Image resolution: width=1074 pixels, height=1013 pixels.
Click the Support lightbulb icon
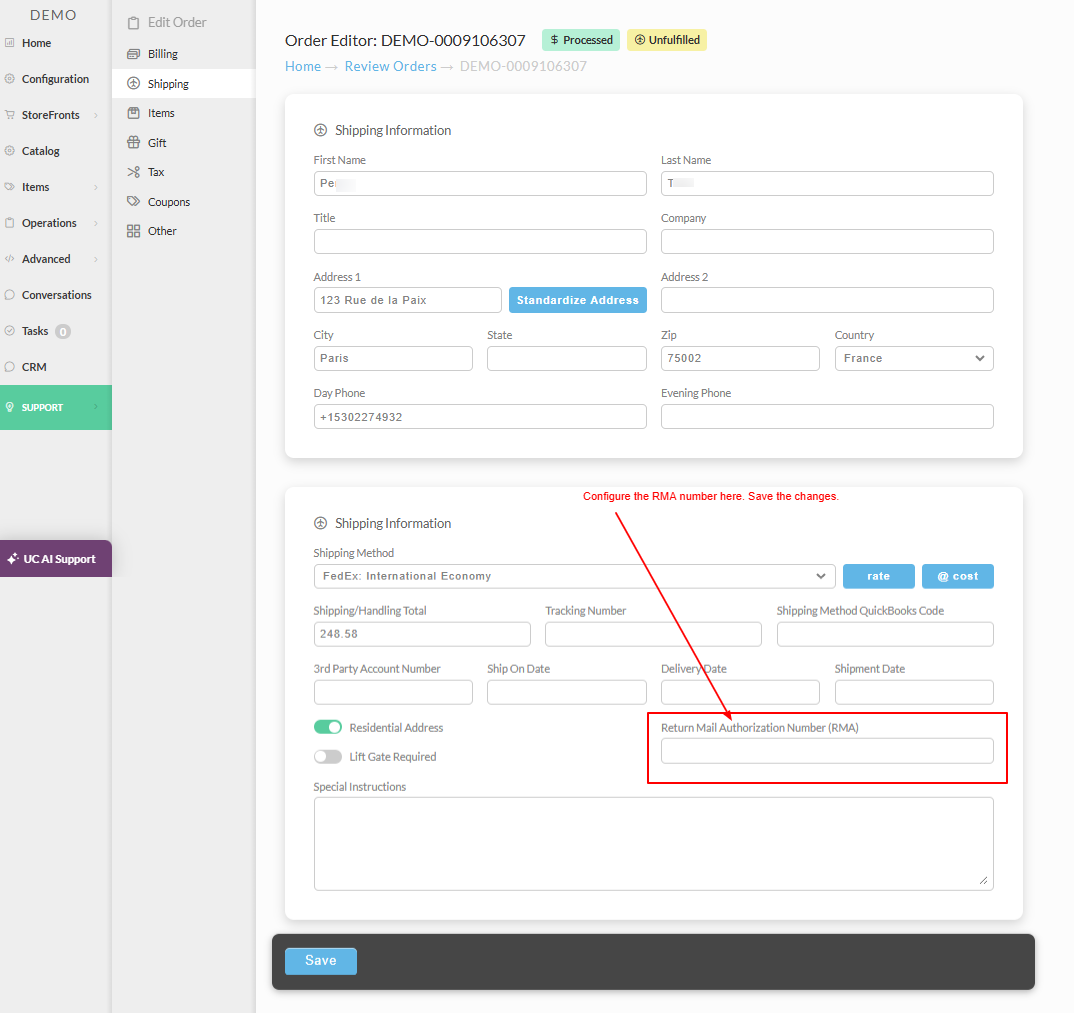[x=10, y=407]
